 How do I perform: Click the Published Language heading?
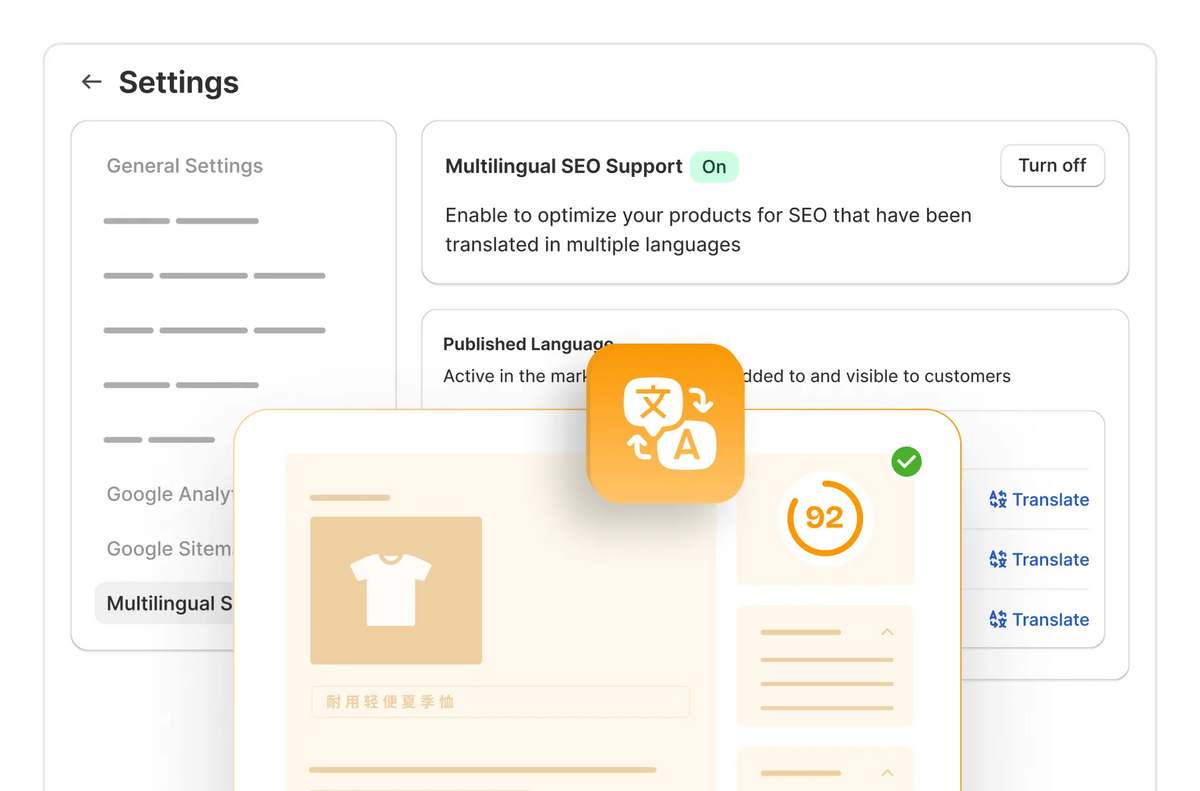pos(528,344)
